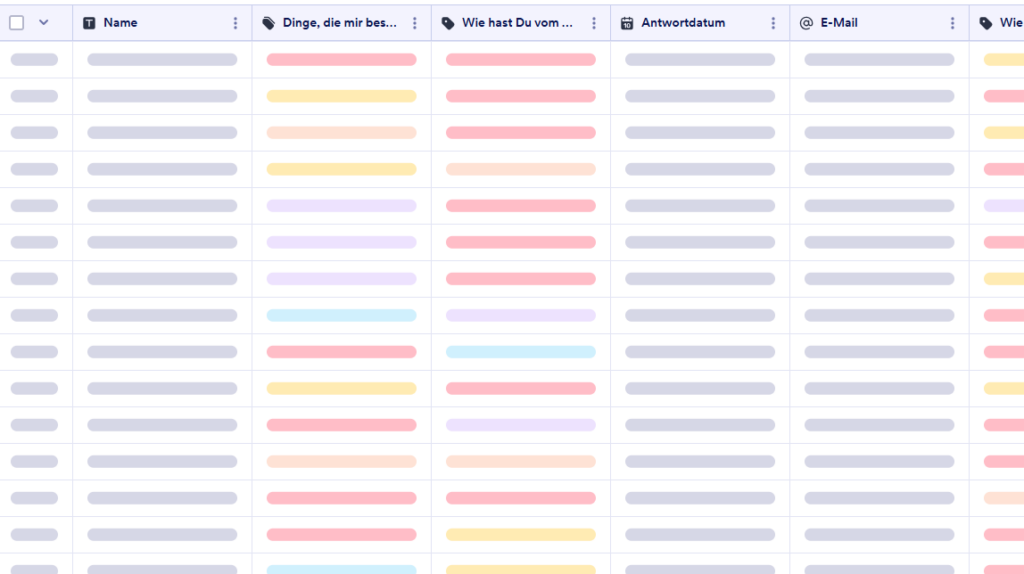Select the Antwortdatum column header label
Screen dimensions: 1024x574
pyautogui.click(x=683, y=23)
